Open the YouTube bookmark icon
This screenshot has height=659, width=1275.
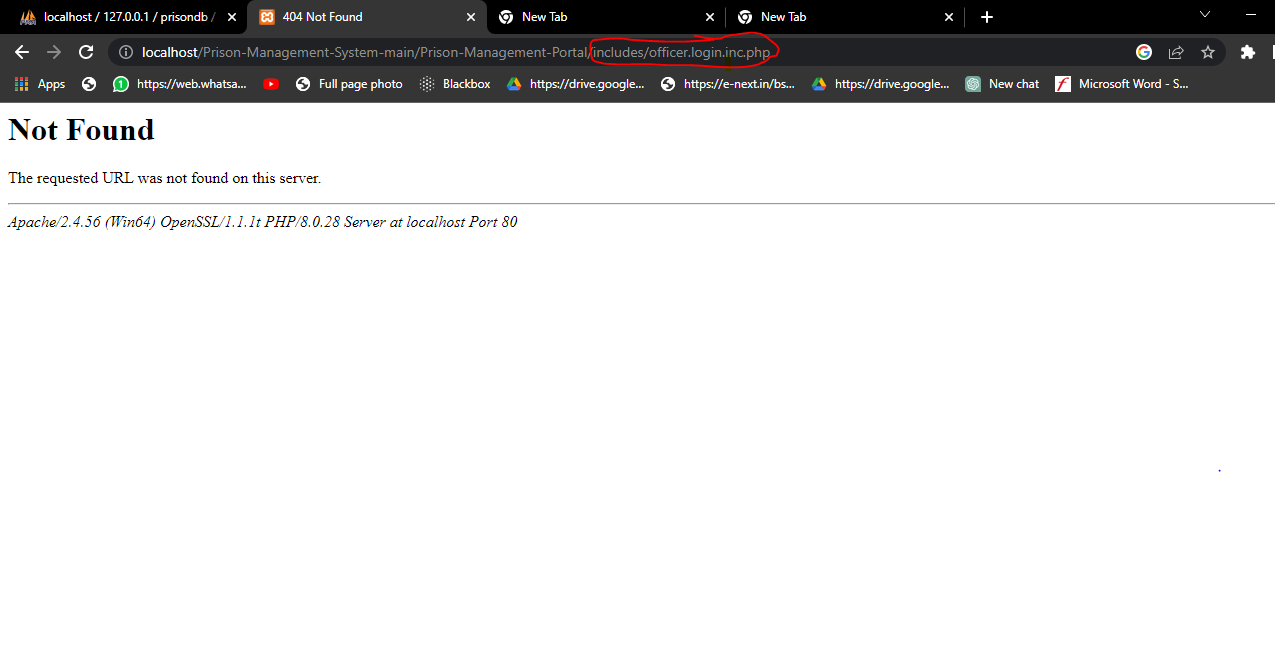[270, 84]
